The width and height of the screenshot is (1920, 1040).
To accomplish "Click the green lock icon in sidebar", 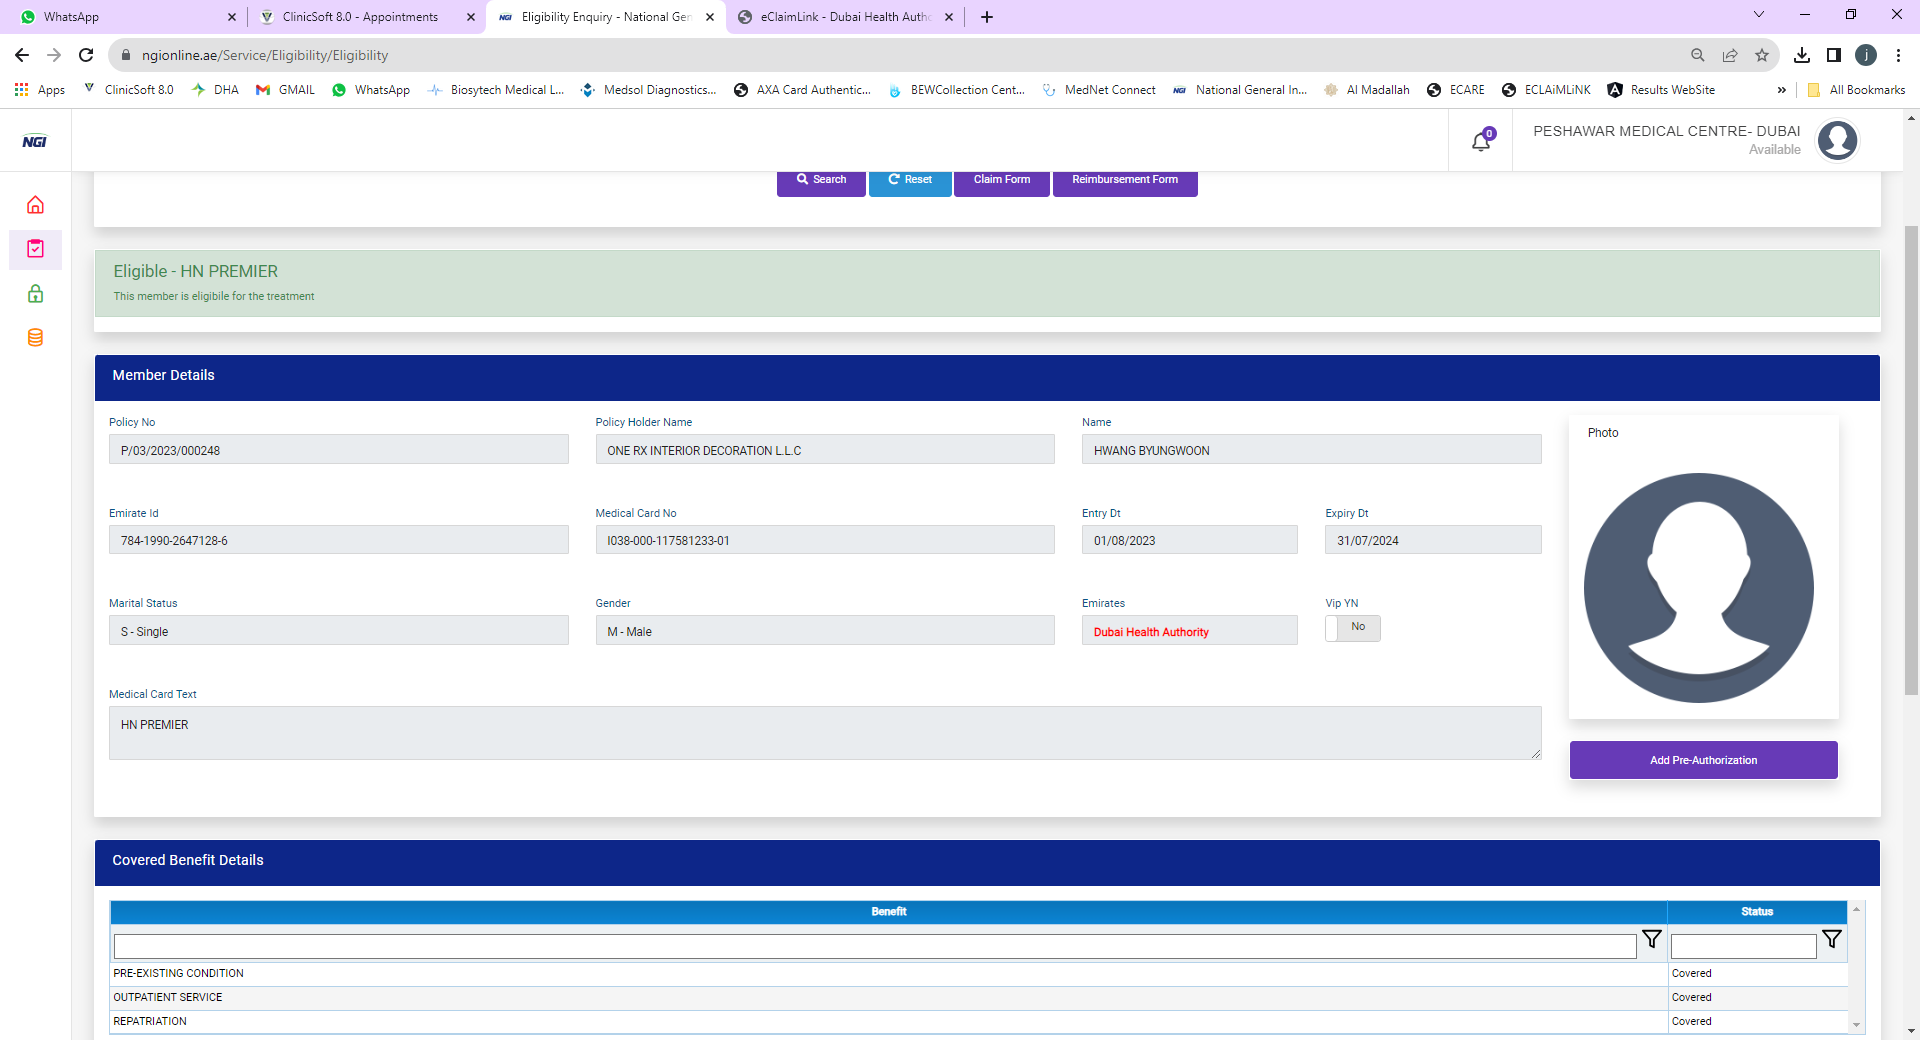I will click(35, 293).
